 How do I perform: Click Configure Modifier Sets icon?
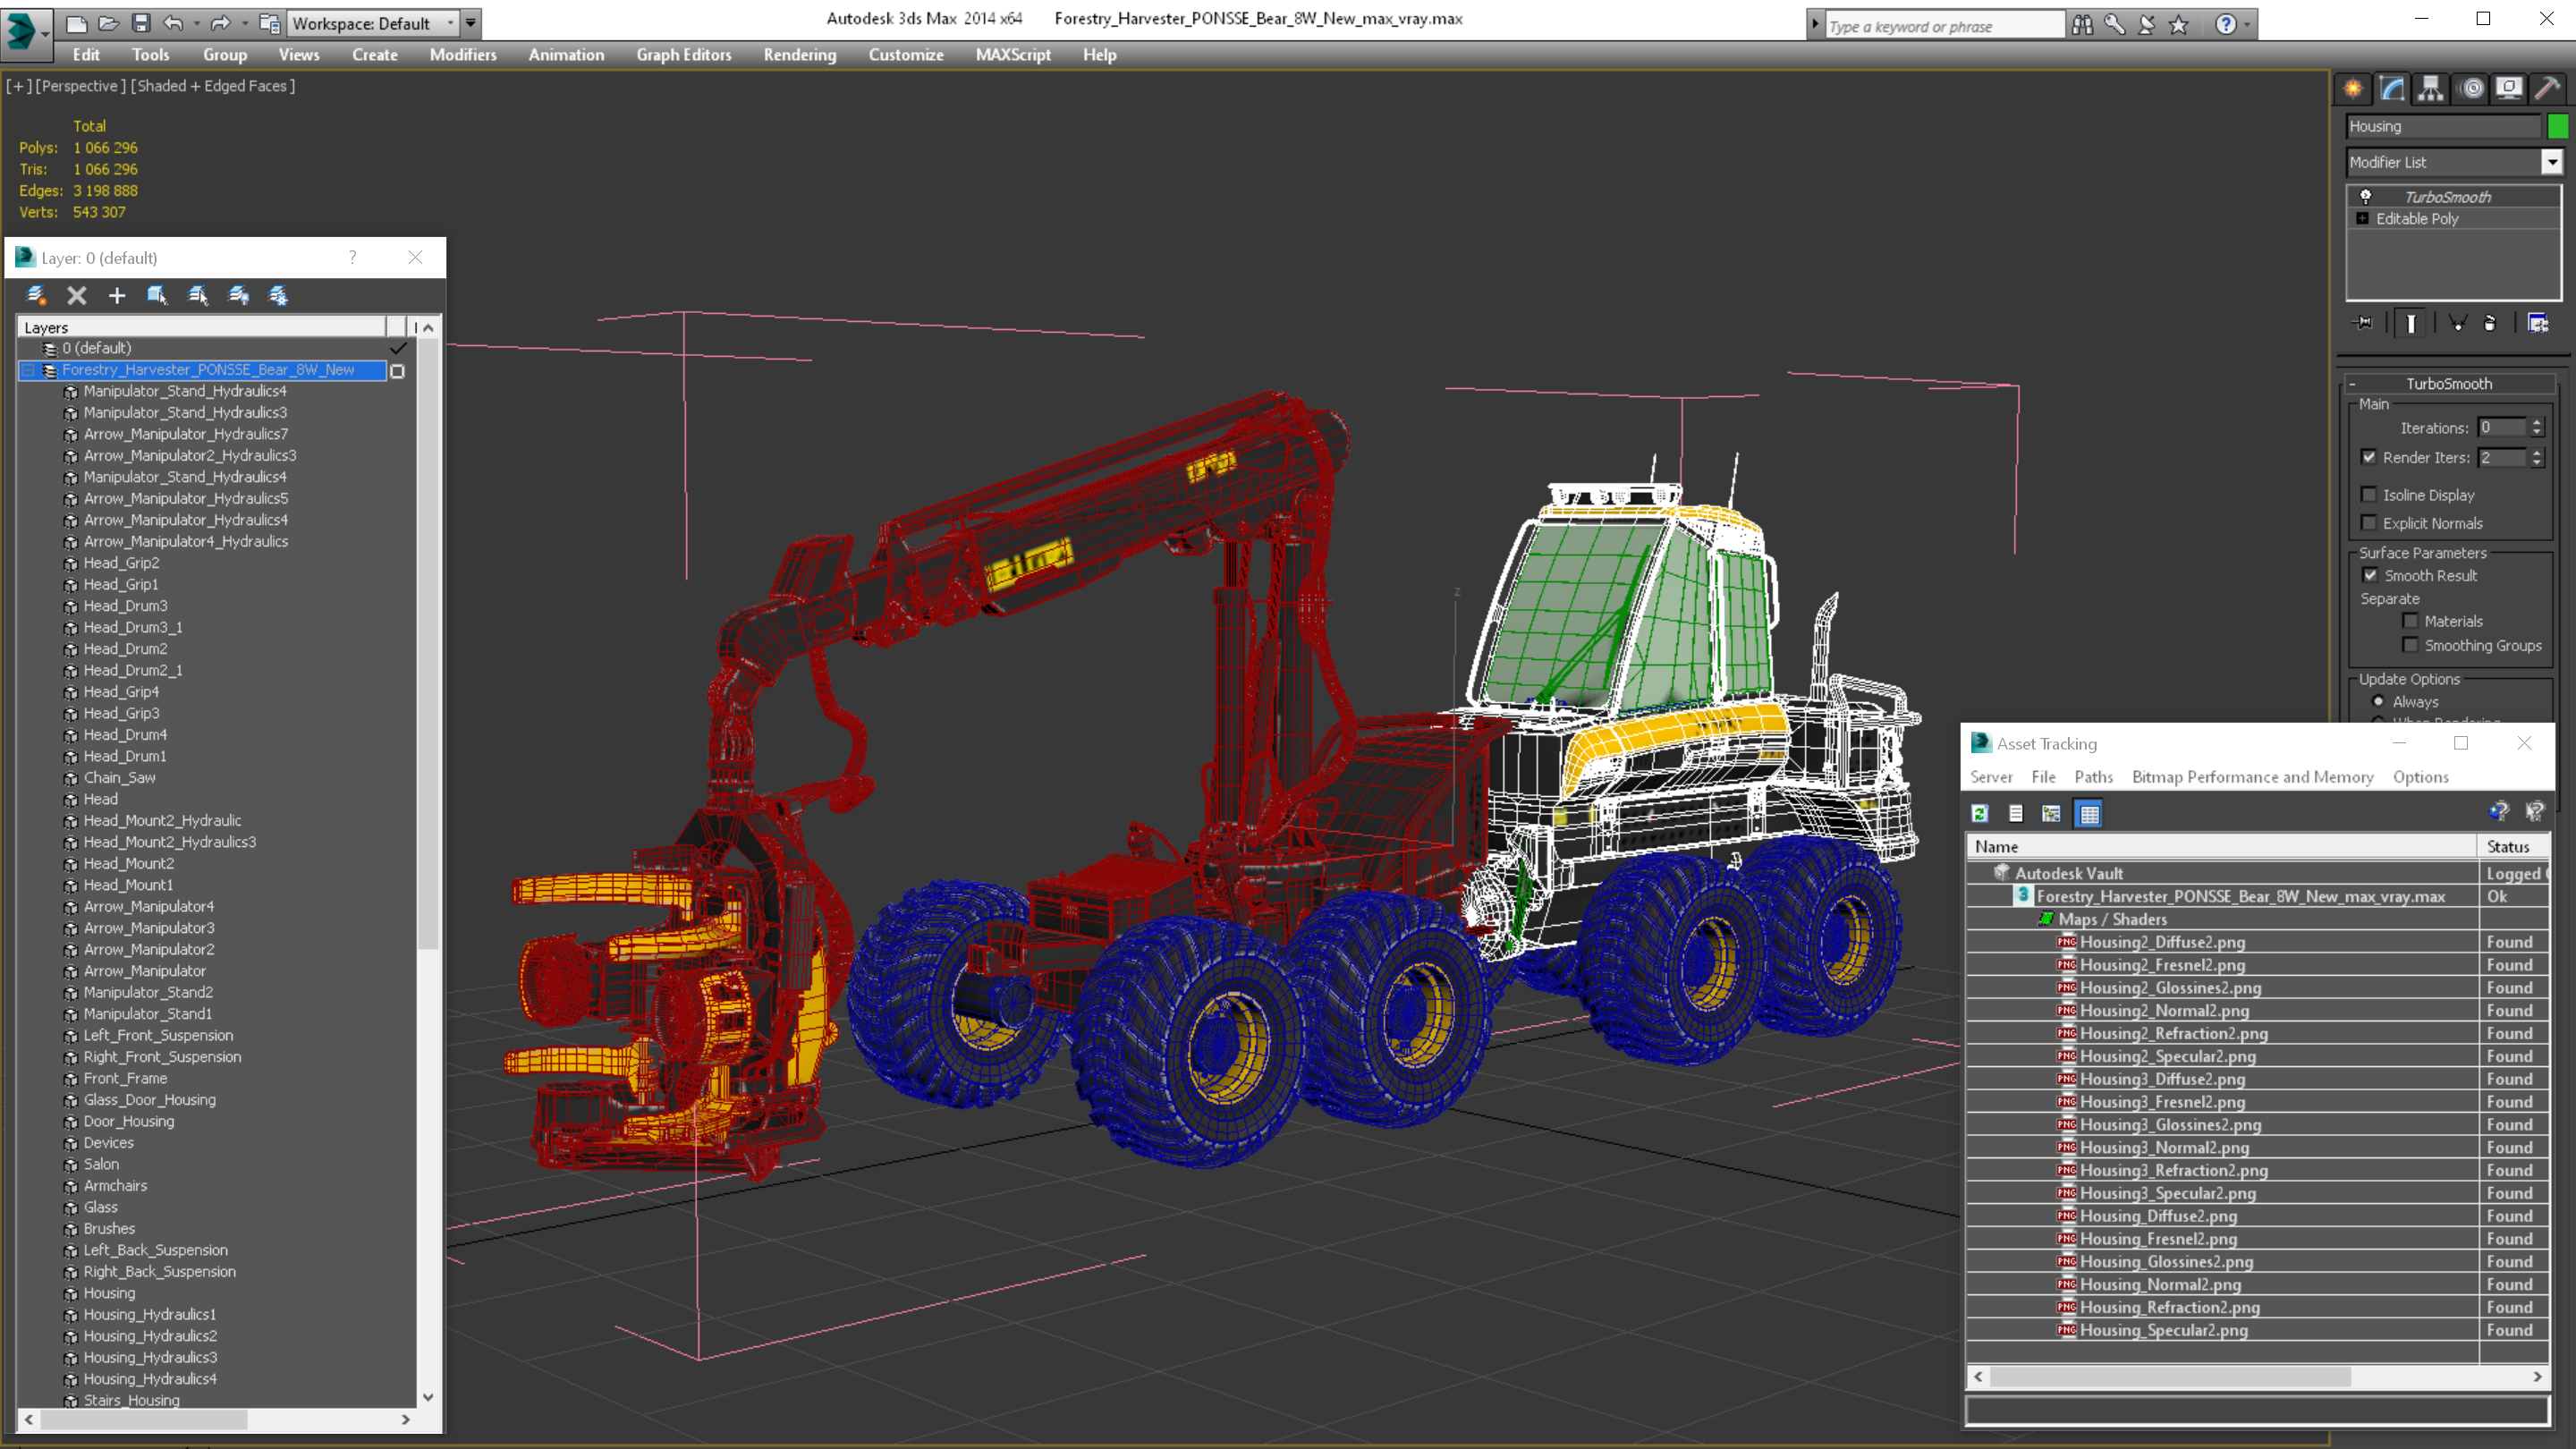2538,323
